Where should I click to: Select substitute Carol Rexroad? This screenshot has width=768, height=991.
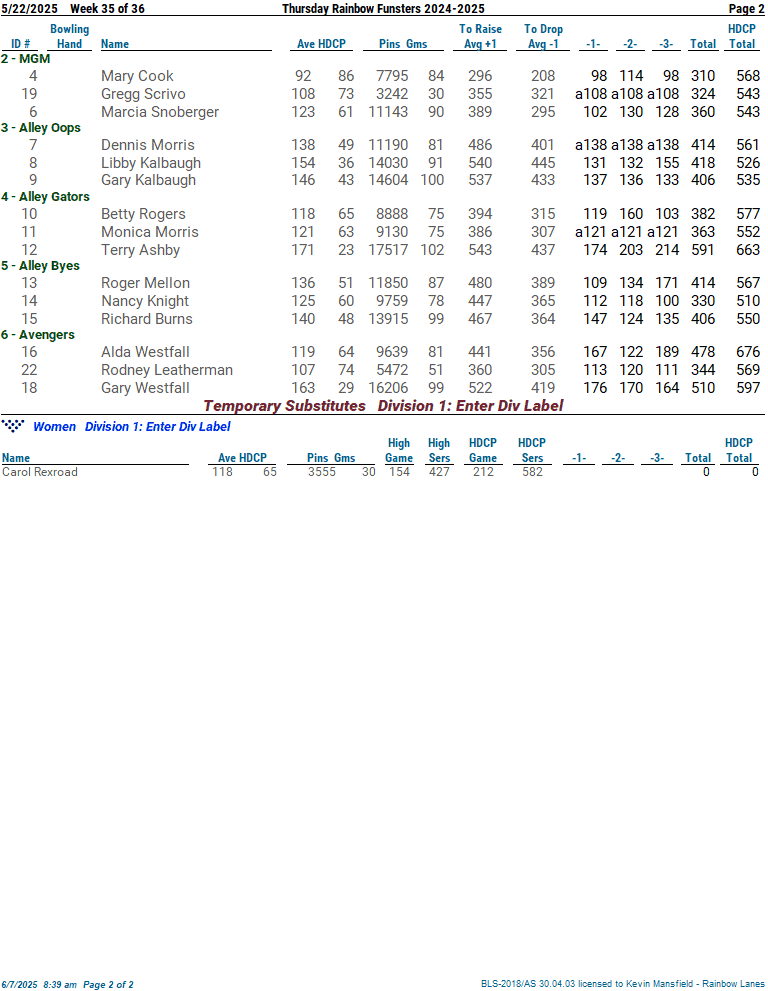point(40,472)
